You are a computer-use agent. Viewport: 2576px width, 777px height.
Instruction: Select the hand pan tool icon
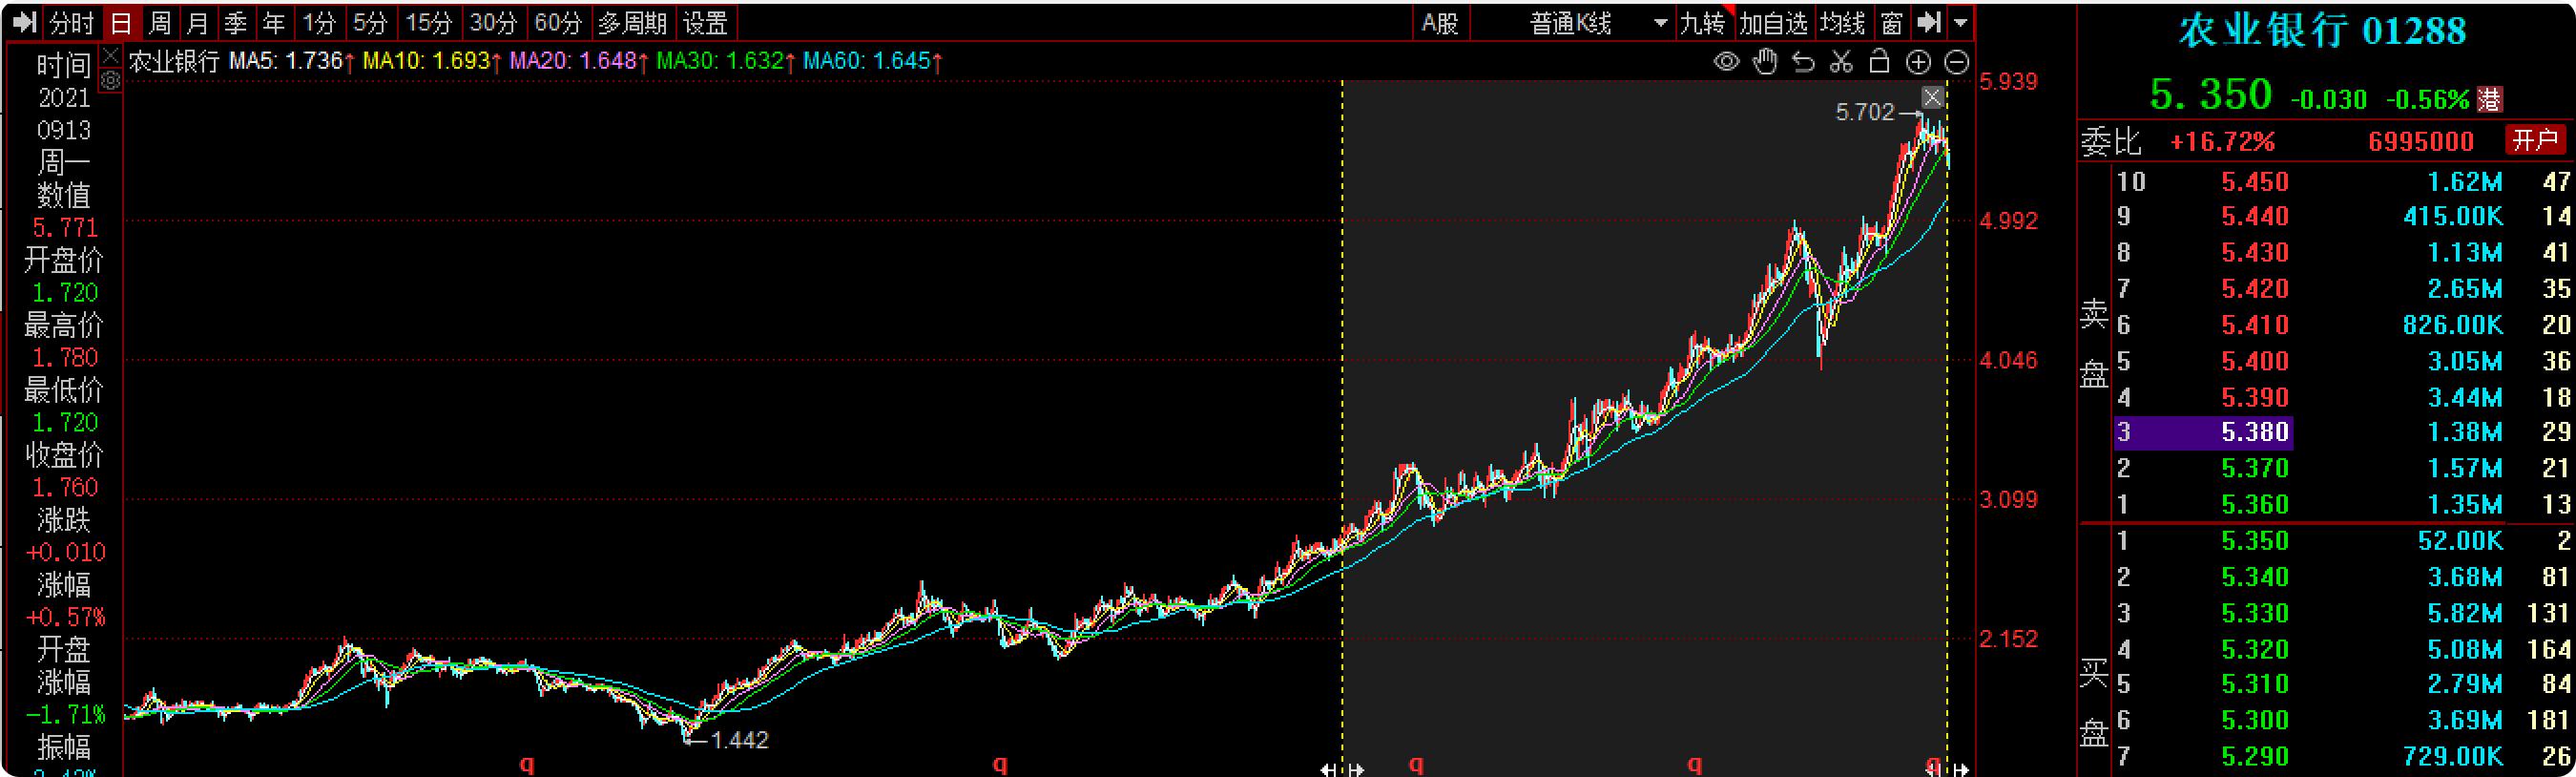tap(1765, 62)
